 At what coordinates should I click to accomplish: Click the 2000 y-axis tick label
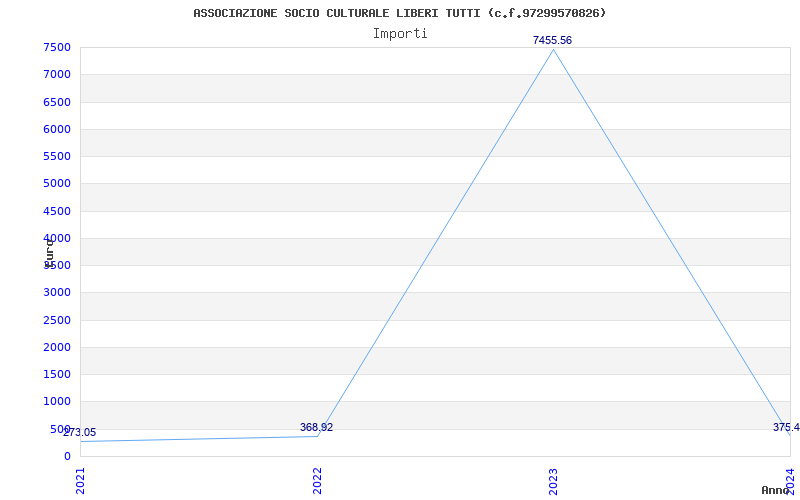(x=57, y=347)
